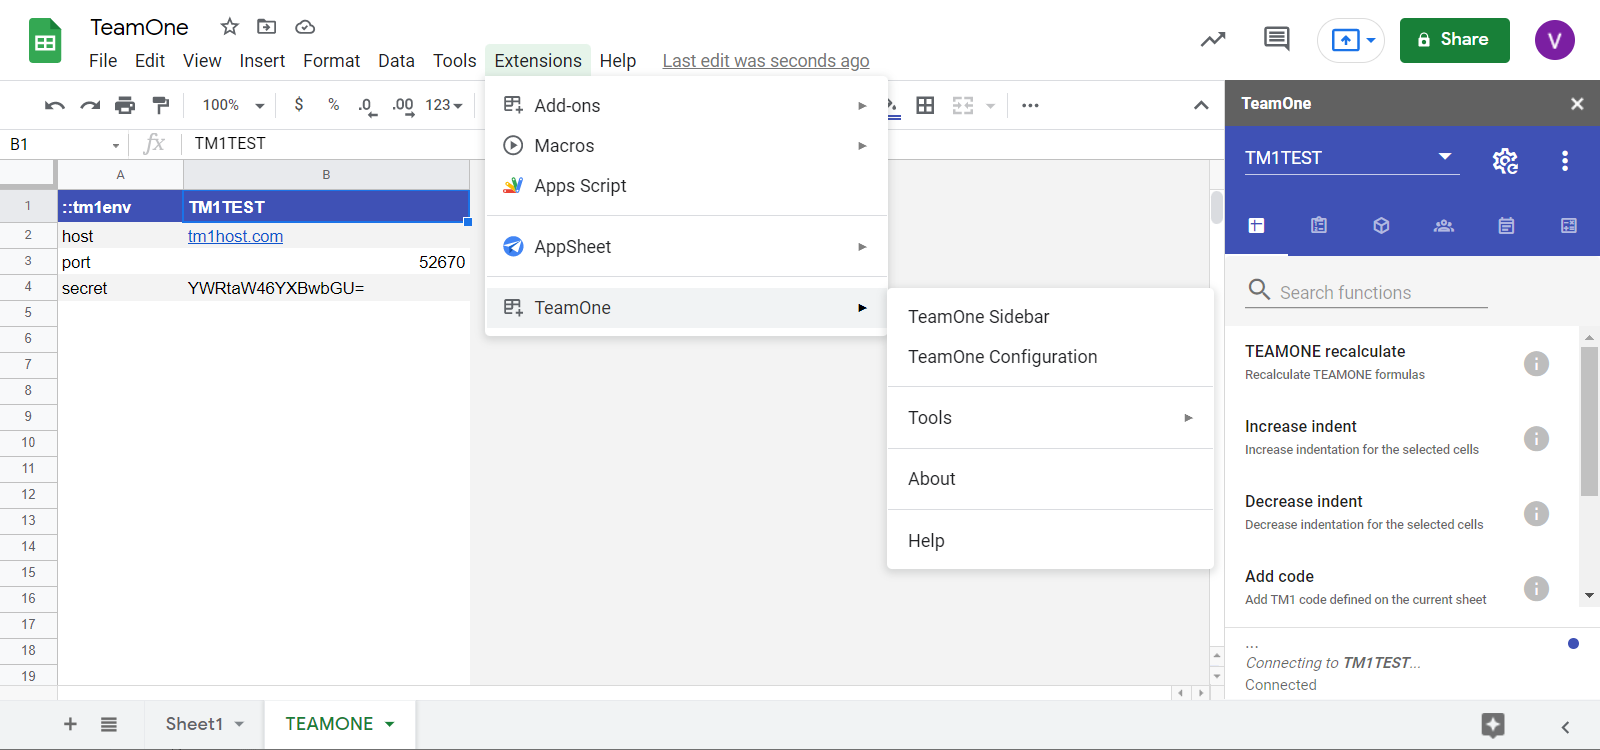Screen dimensions: 1600x750
Task: Open Sheet1 tab options arrow
Action: coord(240,724)
